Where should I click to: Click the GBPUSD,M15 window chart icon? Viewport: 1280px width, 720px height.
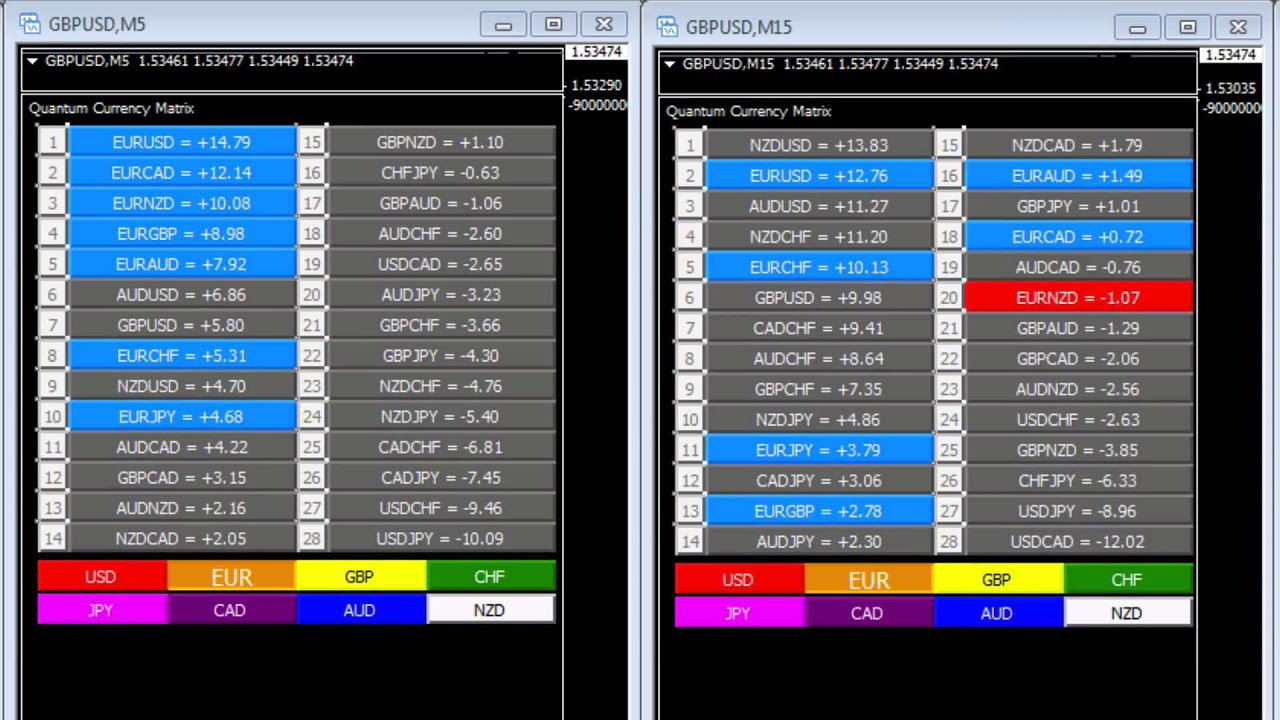click(668, 27)
